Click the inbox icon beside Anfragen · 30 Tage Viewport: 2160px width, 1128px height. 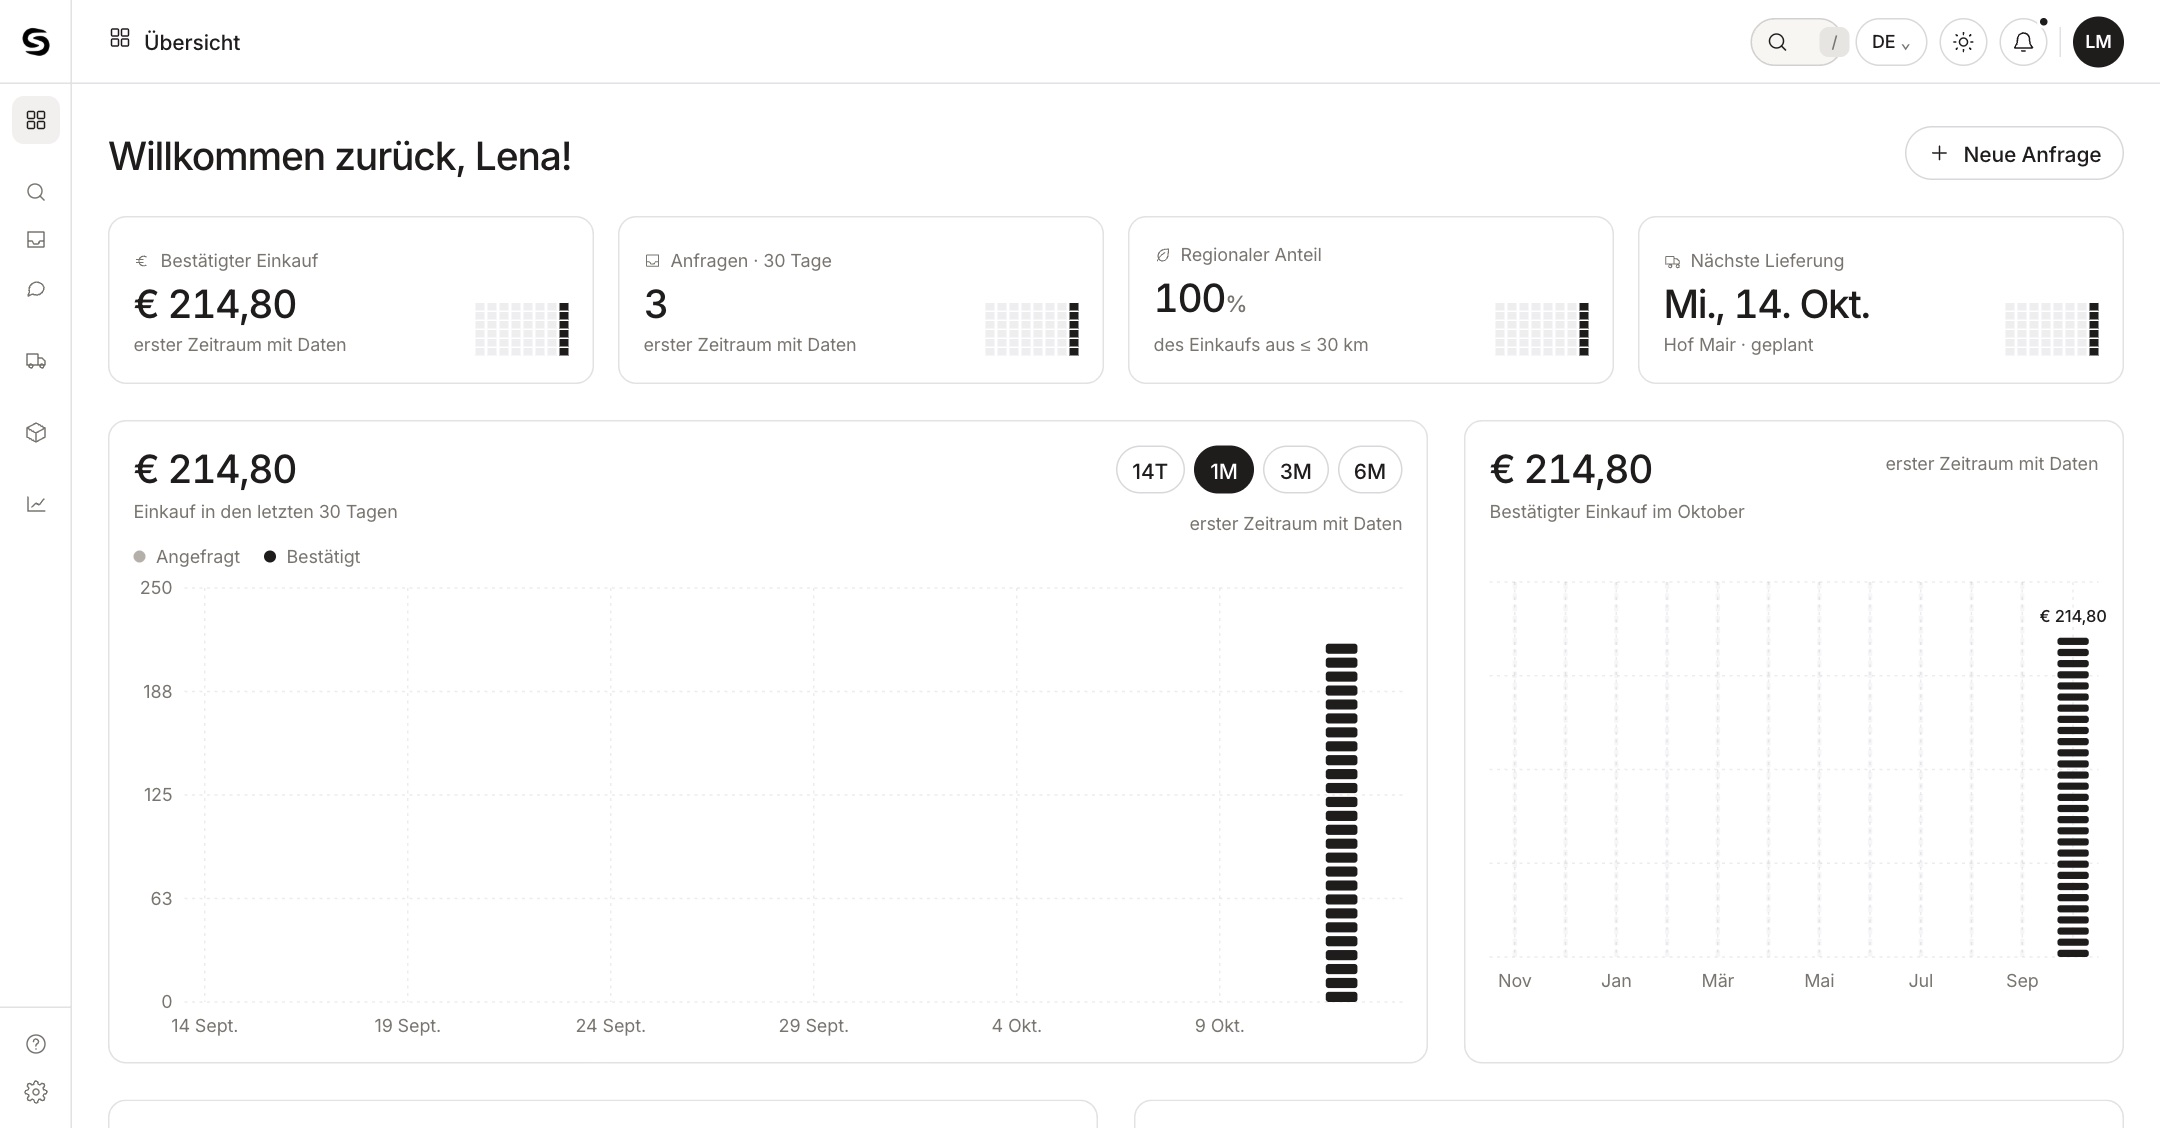tap(652, 261)
